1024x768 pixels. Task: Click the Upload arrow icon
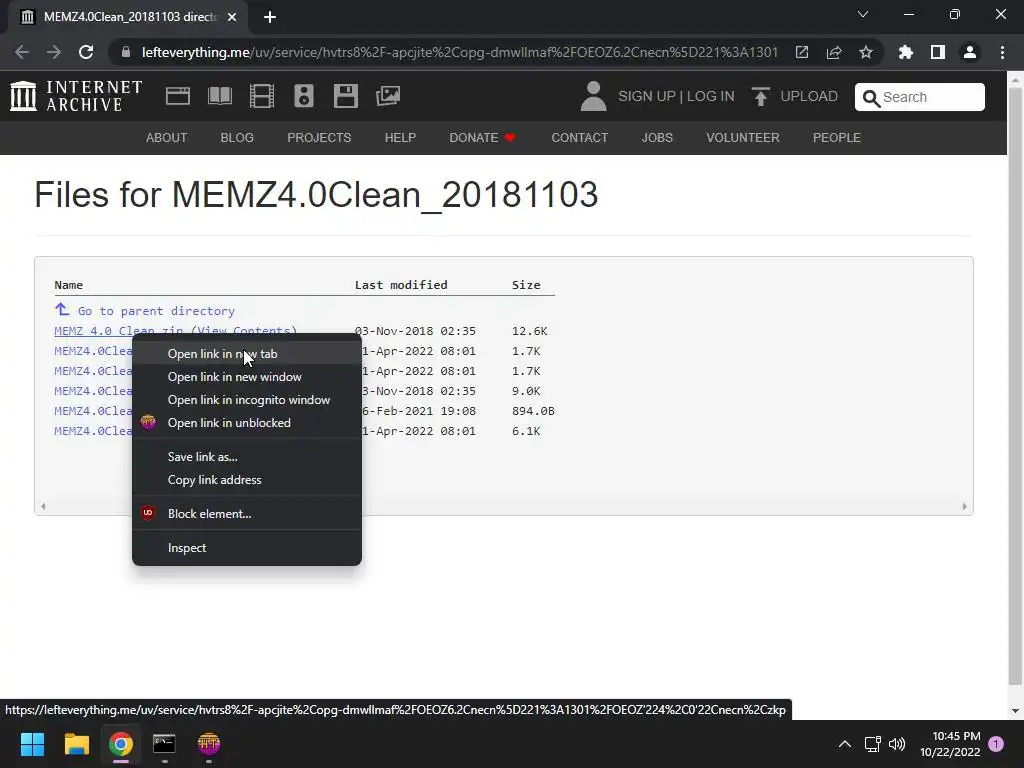[760, 97]
